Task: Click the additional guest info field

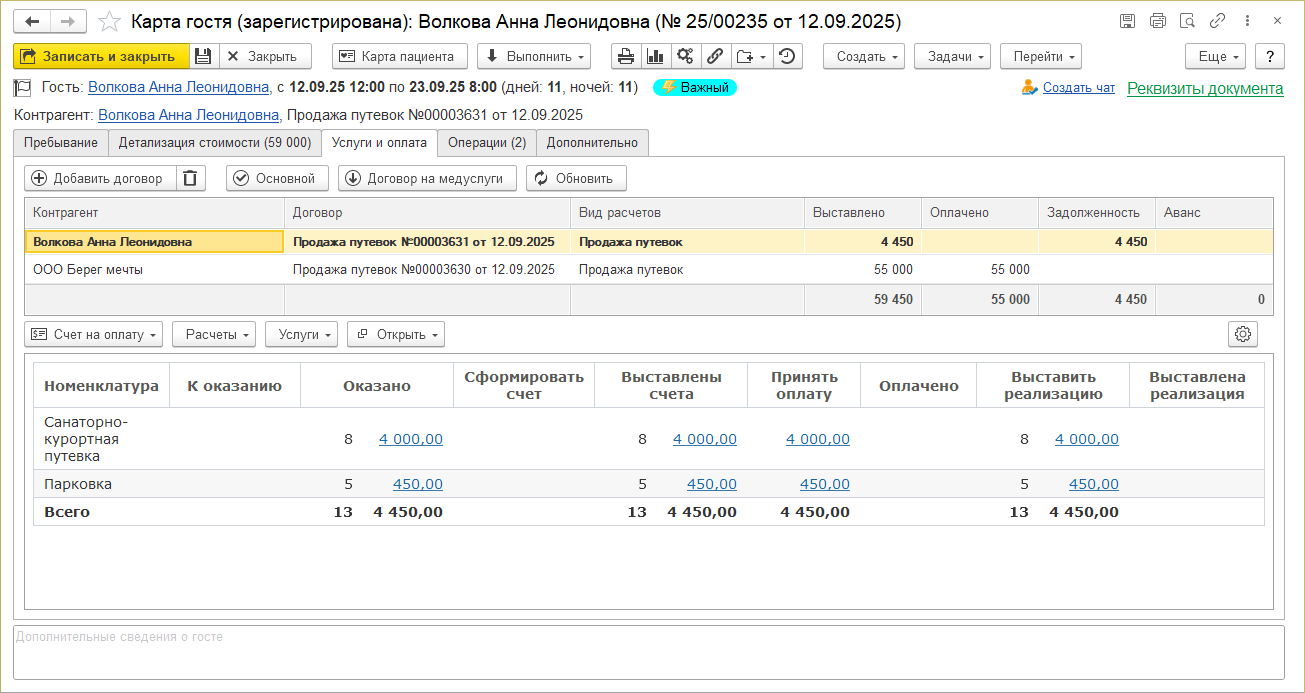Action: [648, 652]
